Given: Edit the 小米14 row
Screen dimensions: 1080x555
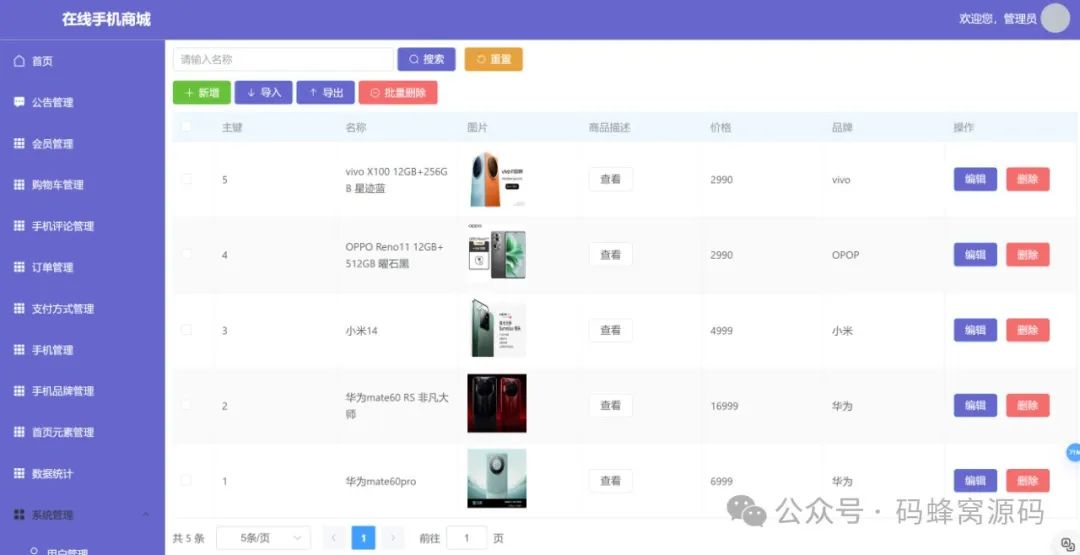Looking at the screenshot, I should pos(975,330).
